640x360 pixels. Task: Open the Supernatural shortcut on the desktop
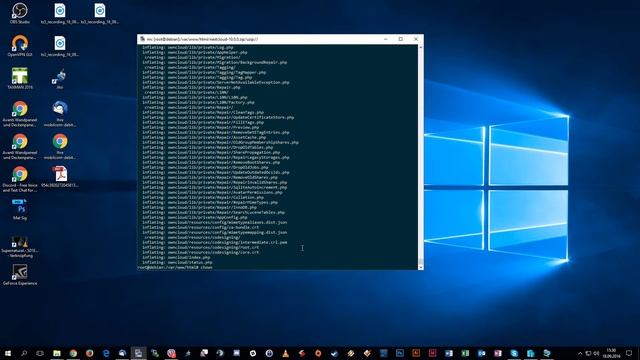(20, 247)
